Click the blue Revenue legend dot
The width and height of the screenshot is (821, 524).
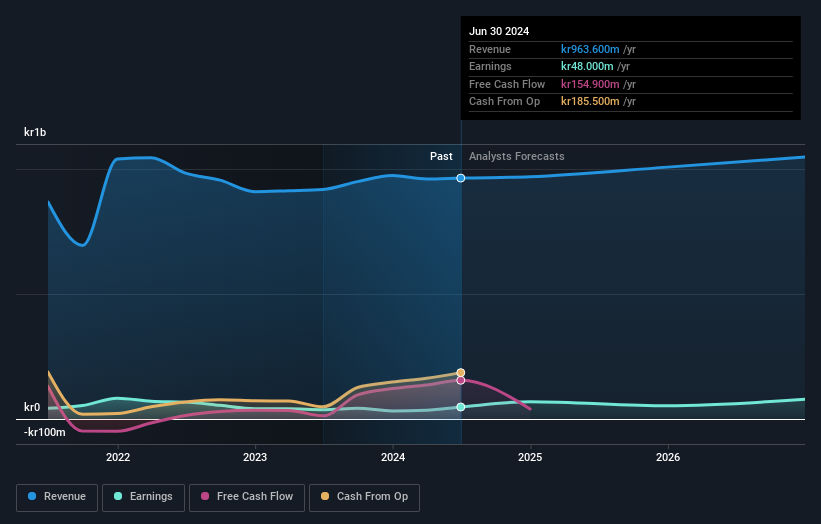[x=32, y=496]
